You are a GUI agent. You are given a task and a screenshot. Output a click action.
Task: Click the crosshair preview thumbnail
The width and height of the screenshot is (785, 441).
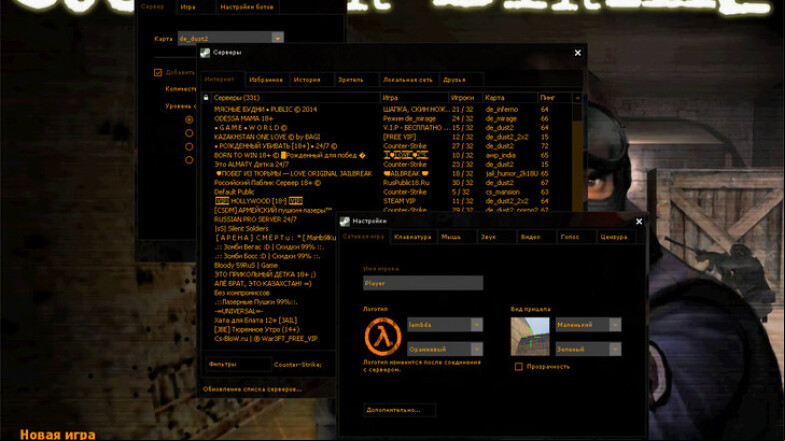click(x=530, y=336)
